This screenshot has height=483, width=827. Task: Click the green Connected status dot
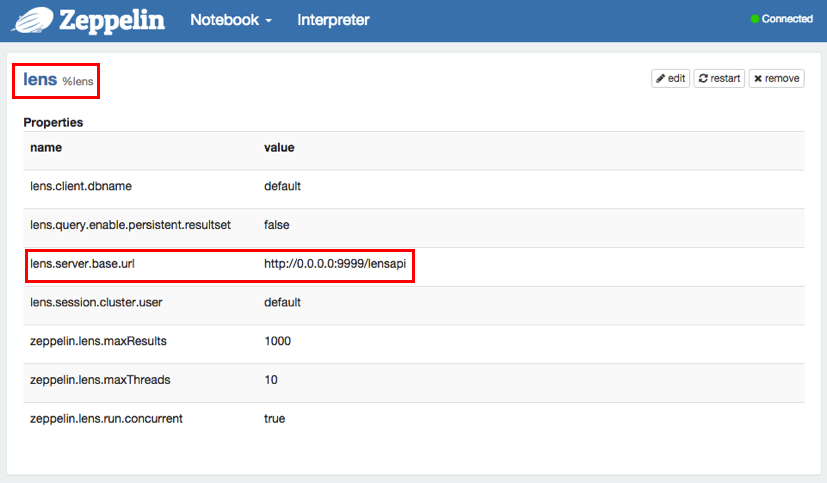tap(755, 19)
